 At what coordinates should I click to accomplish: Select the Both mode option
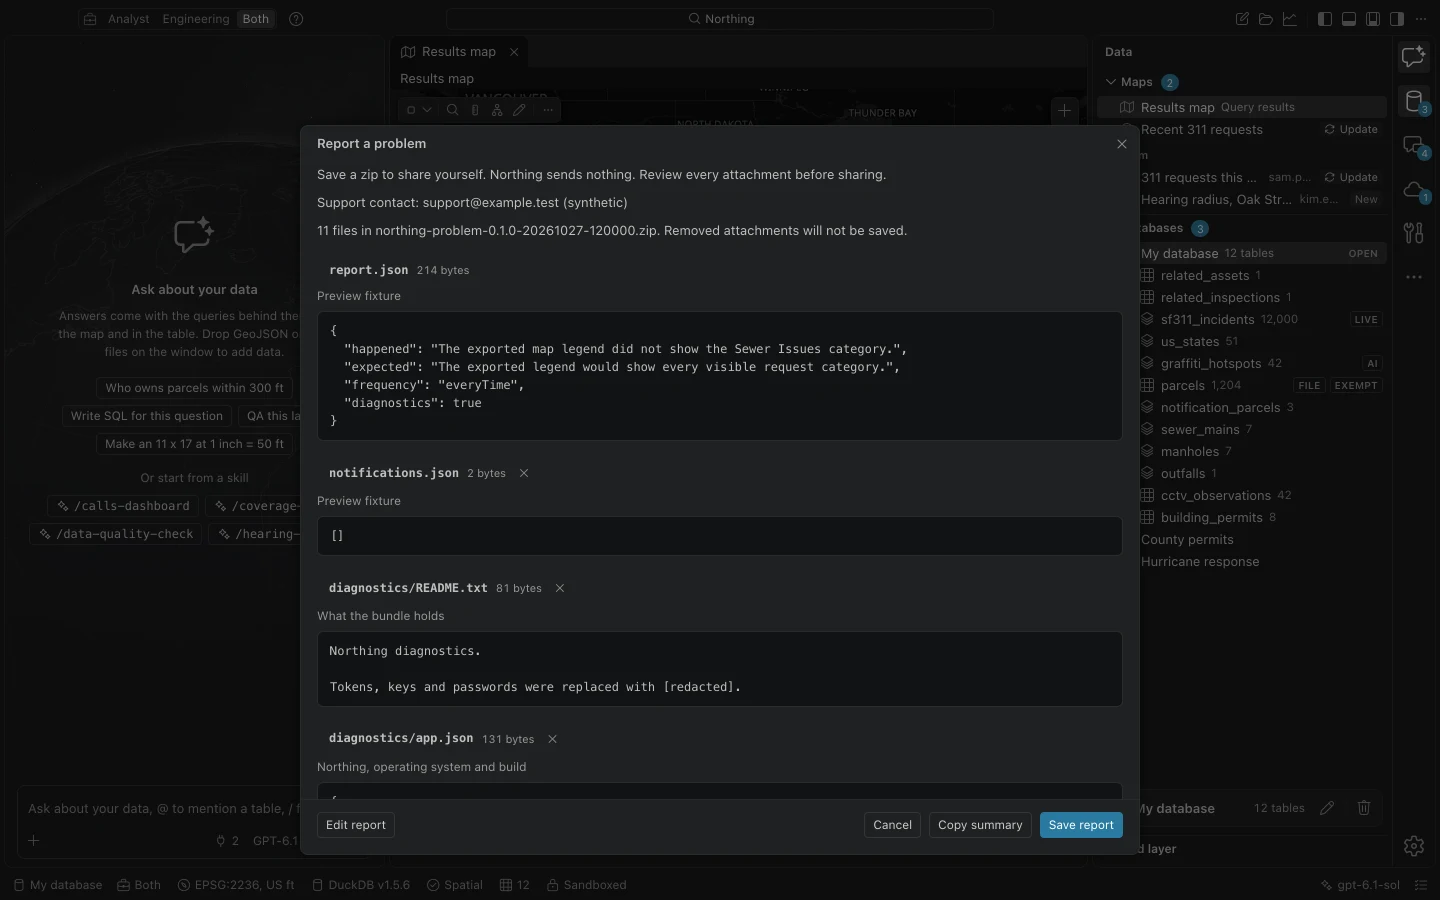pos(256,19)
